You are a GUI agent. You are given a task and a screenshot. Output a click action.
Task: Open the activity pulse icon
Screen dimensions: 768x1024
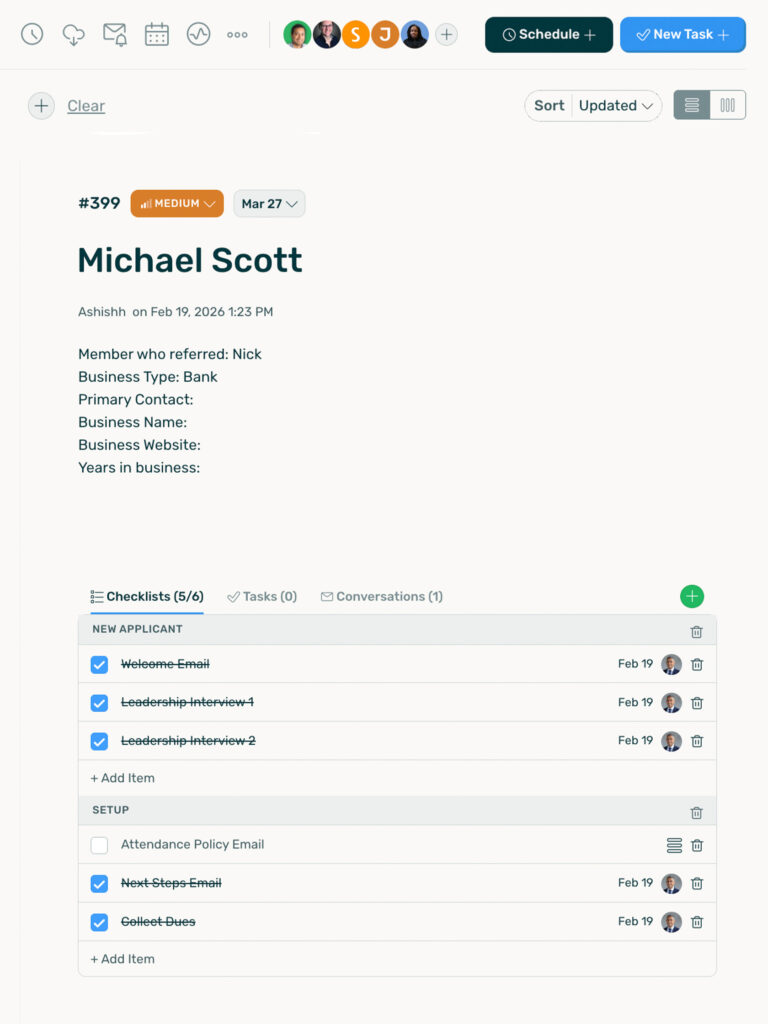[x=198, y=34]
